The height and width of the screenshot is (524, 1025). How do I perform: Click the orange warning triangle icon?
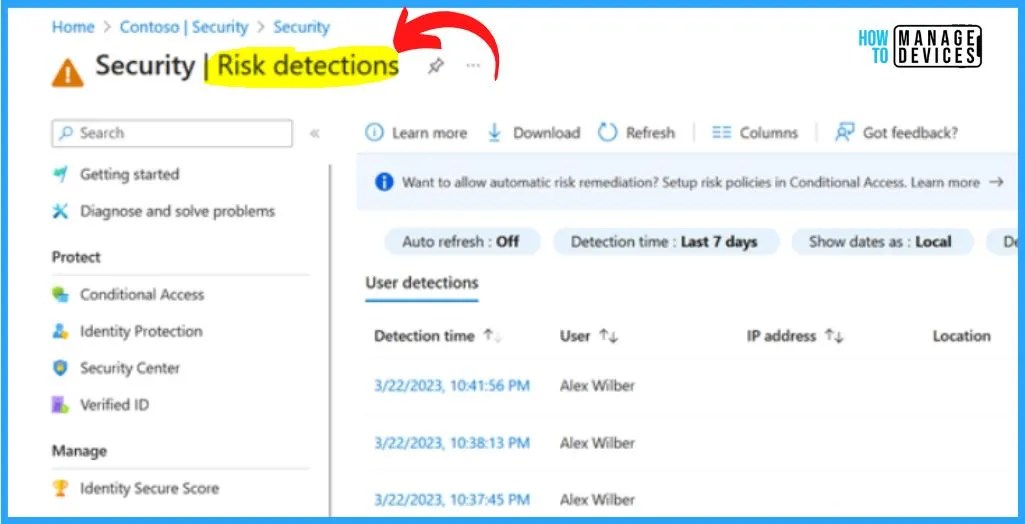[68, 73]
